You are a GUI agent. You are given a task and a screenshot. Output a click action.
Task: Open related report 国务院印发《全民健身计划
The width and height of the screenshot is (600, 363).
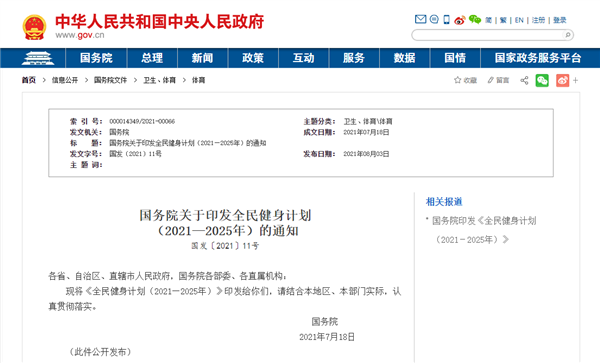(x=484, y=221)
